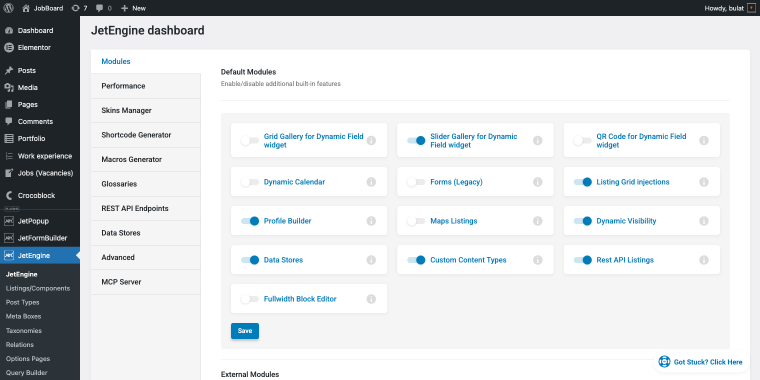Click the New plus icon
760x380 pixels.
[x=125, y=8]
